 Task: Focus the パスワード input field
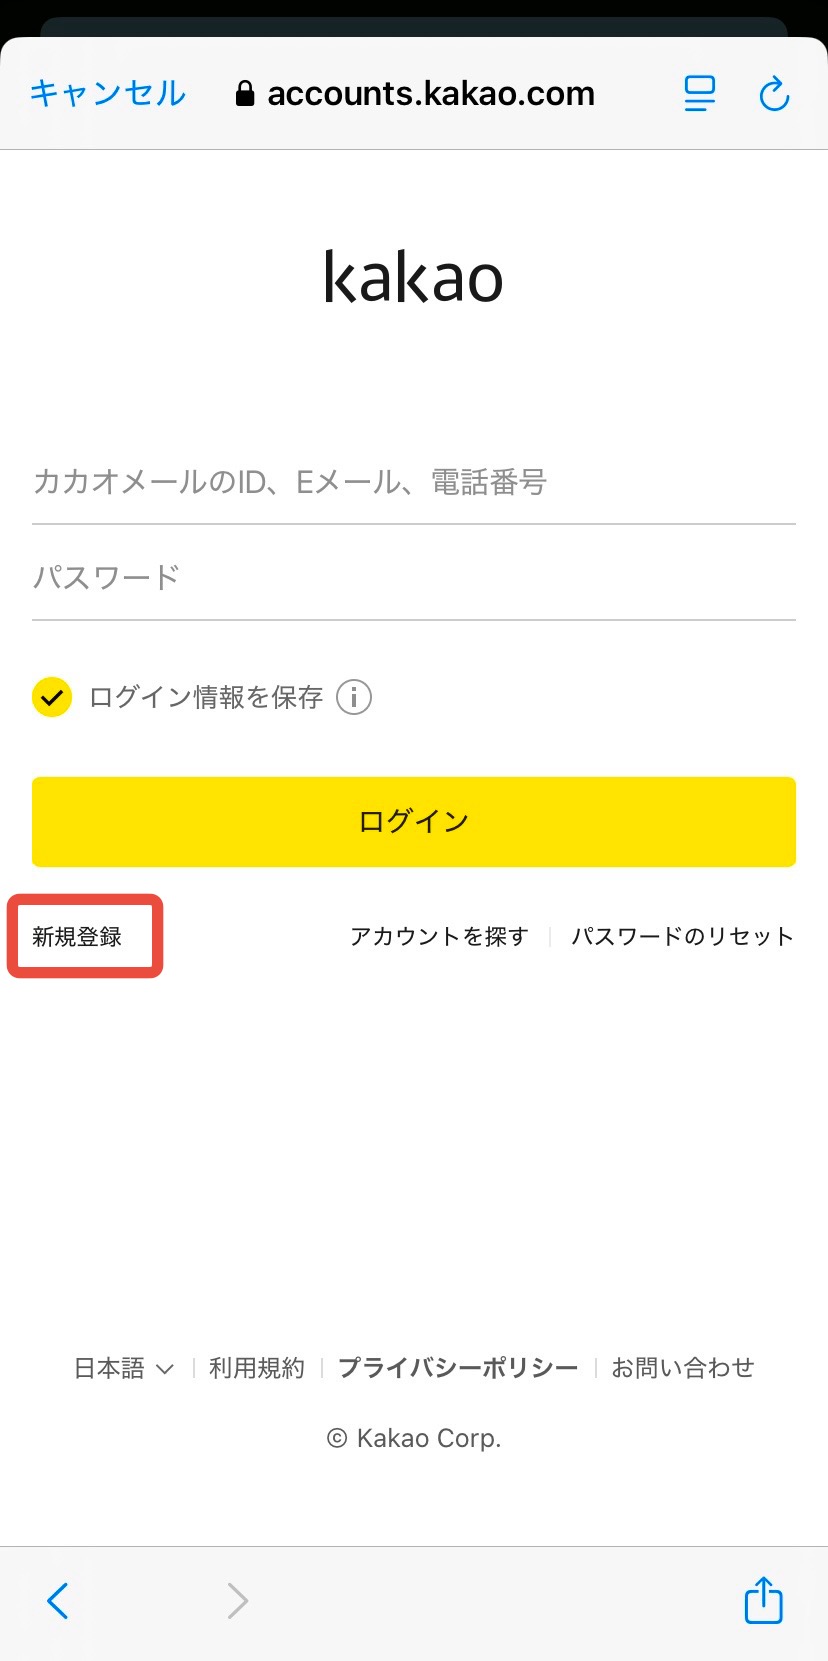tap(413, 578)
